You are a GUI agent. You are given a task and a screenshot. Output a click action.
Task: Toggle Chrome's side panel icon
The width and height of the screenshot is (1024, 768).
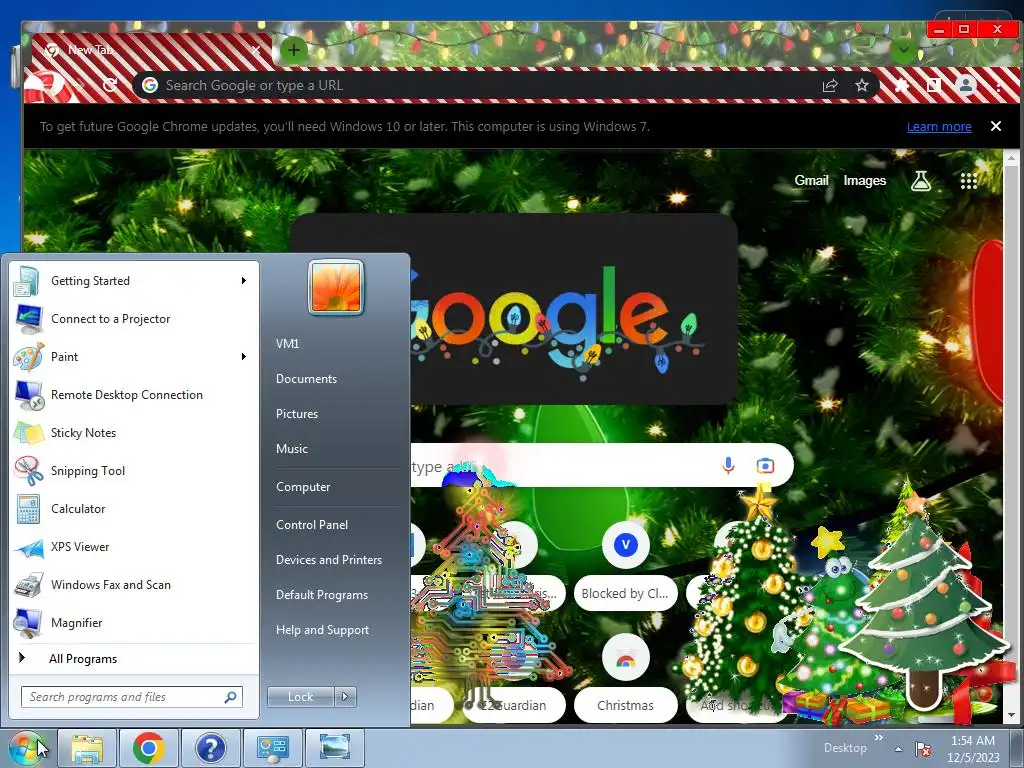[934, 86]
